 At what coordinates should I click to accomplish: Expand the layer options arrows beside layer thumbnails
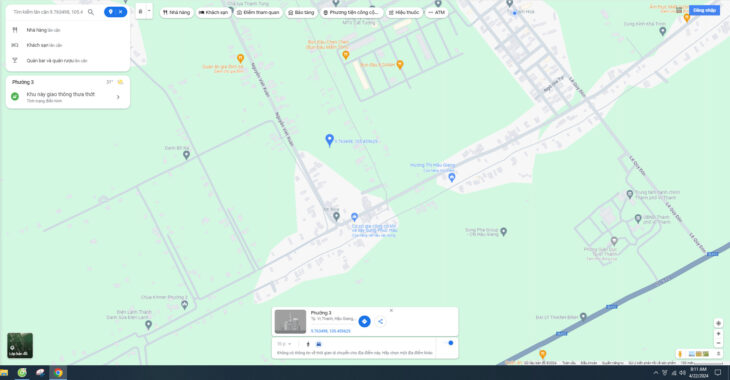coord(718,354)
